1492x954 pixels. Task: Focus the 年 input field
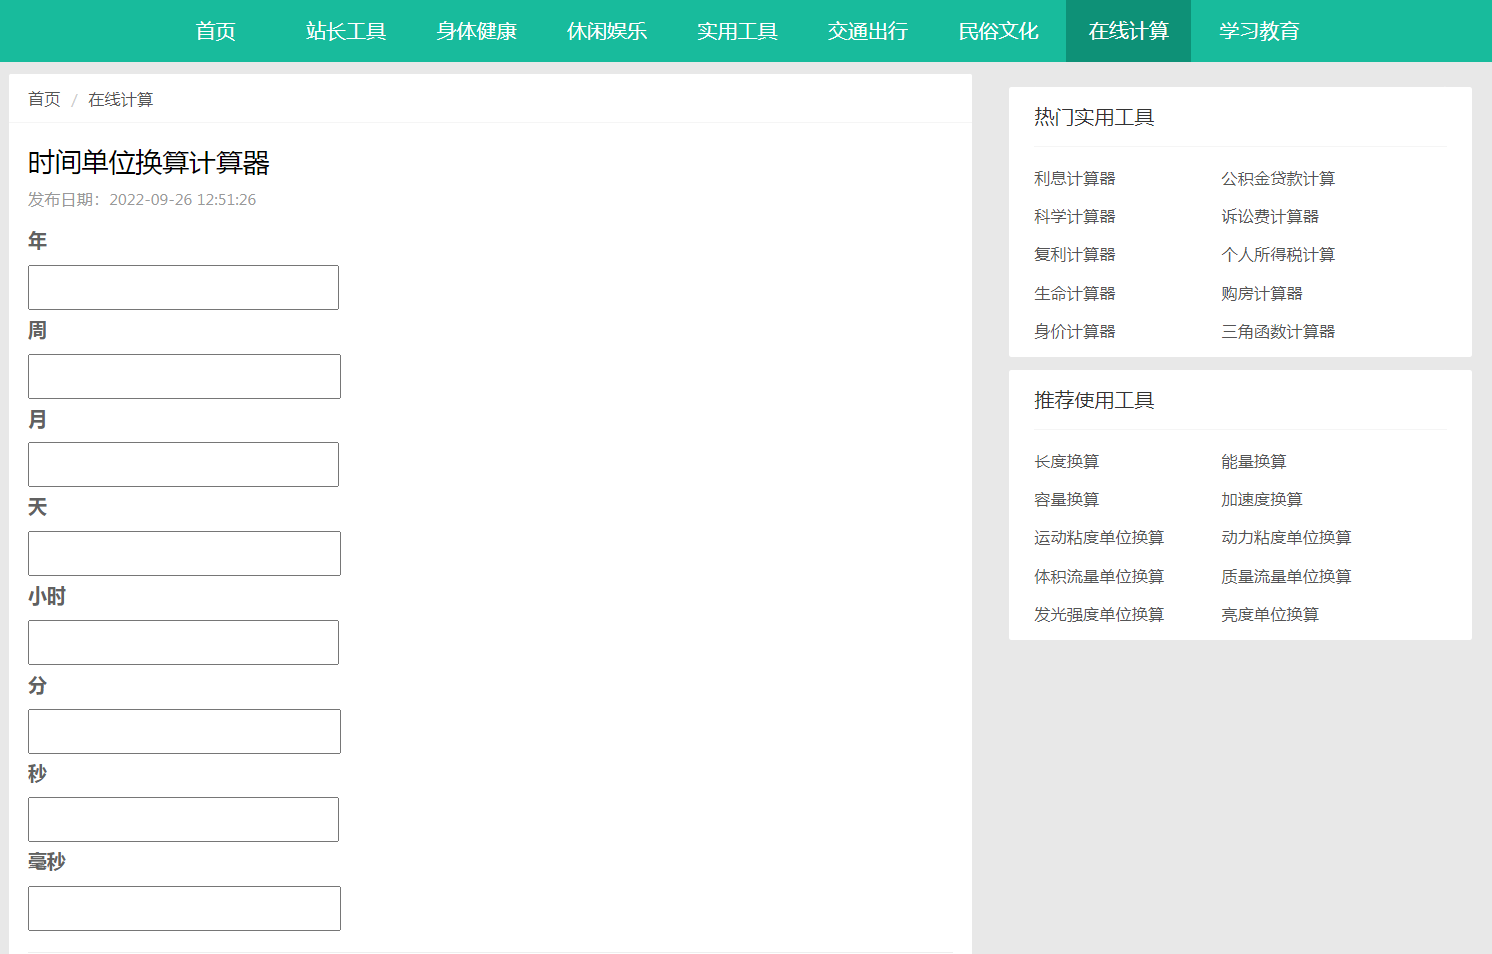183,287
